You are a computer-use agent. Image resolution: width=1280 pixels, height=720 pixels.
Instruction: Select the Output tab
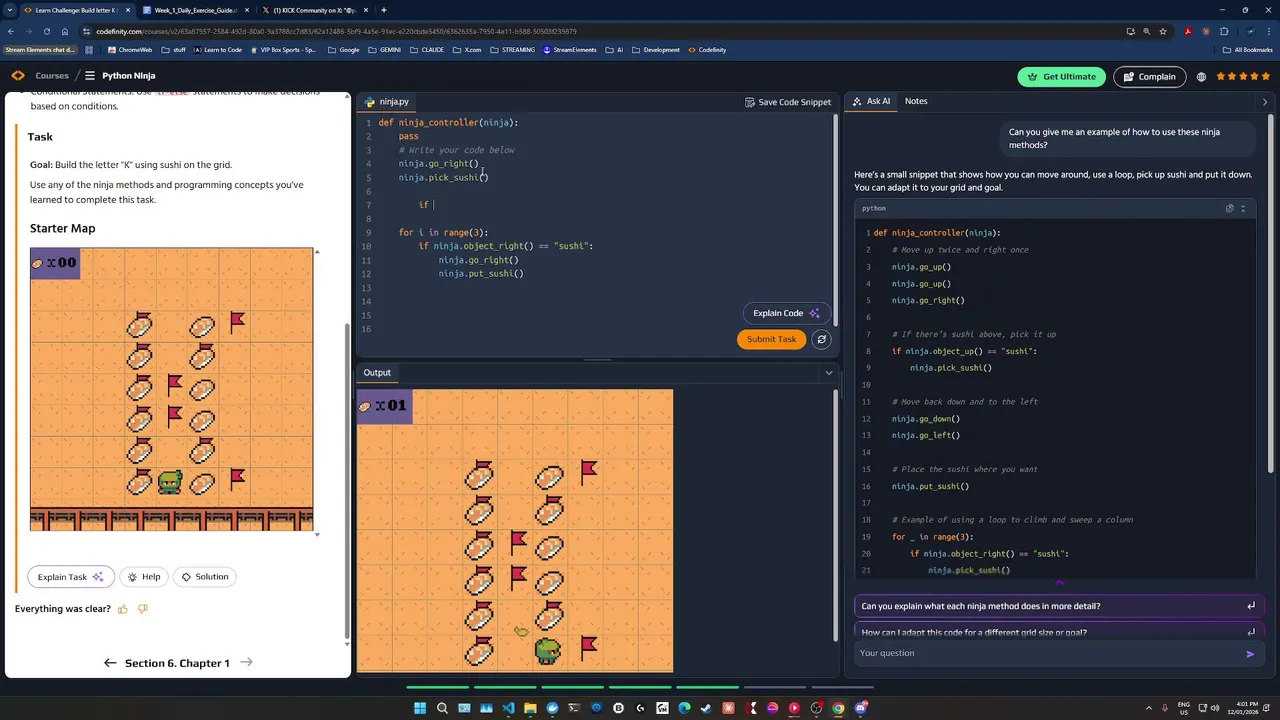coord(377,373)
